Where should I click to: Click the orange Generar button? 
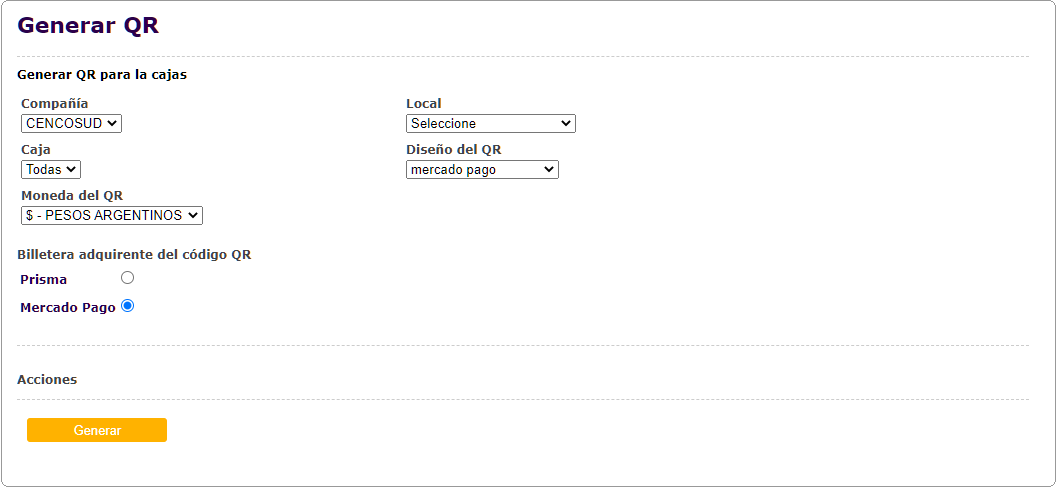point(97,430)
